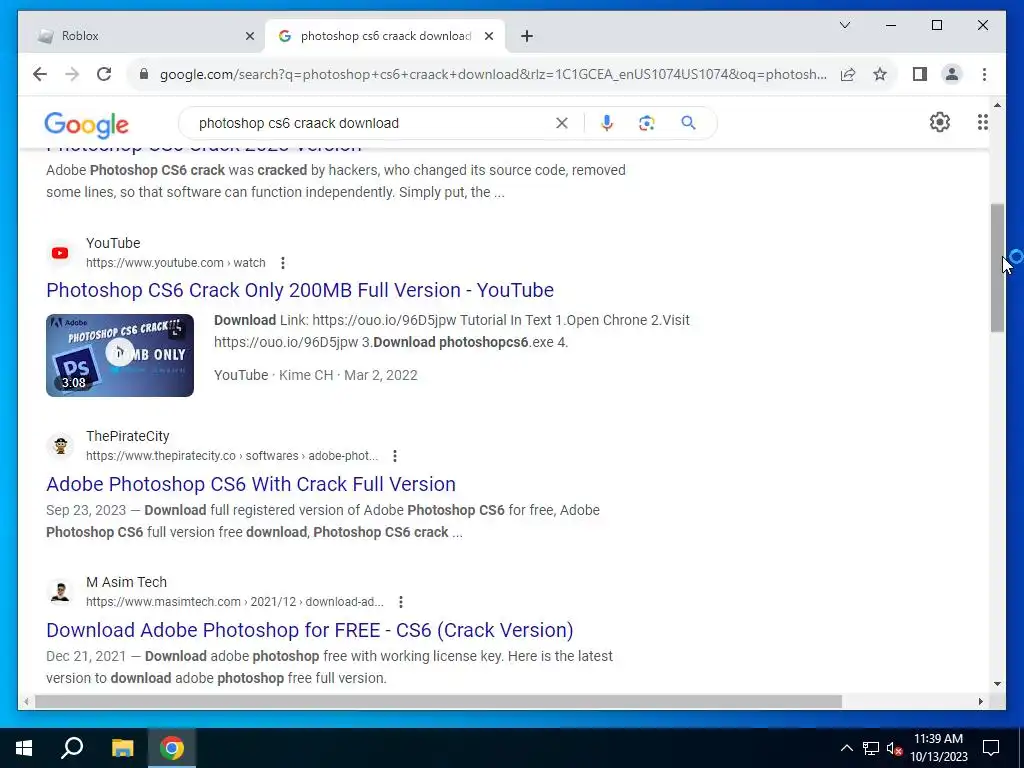Click the horizontal scroll right arrow
This screenshot has width=1024, height=768.
coord(980,701)
